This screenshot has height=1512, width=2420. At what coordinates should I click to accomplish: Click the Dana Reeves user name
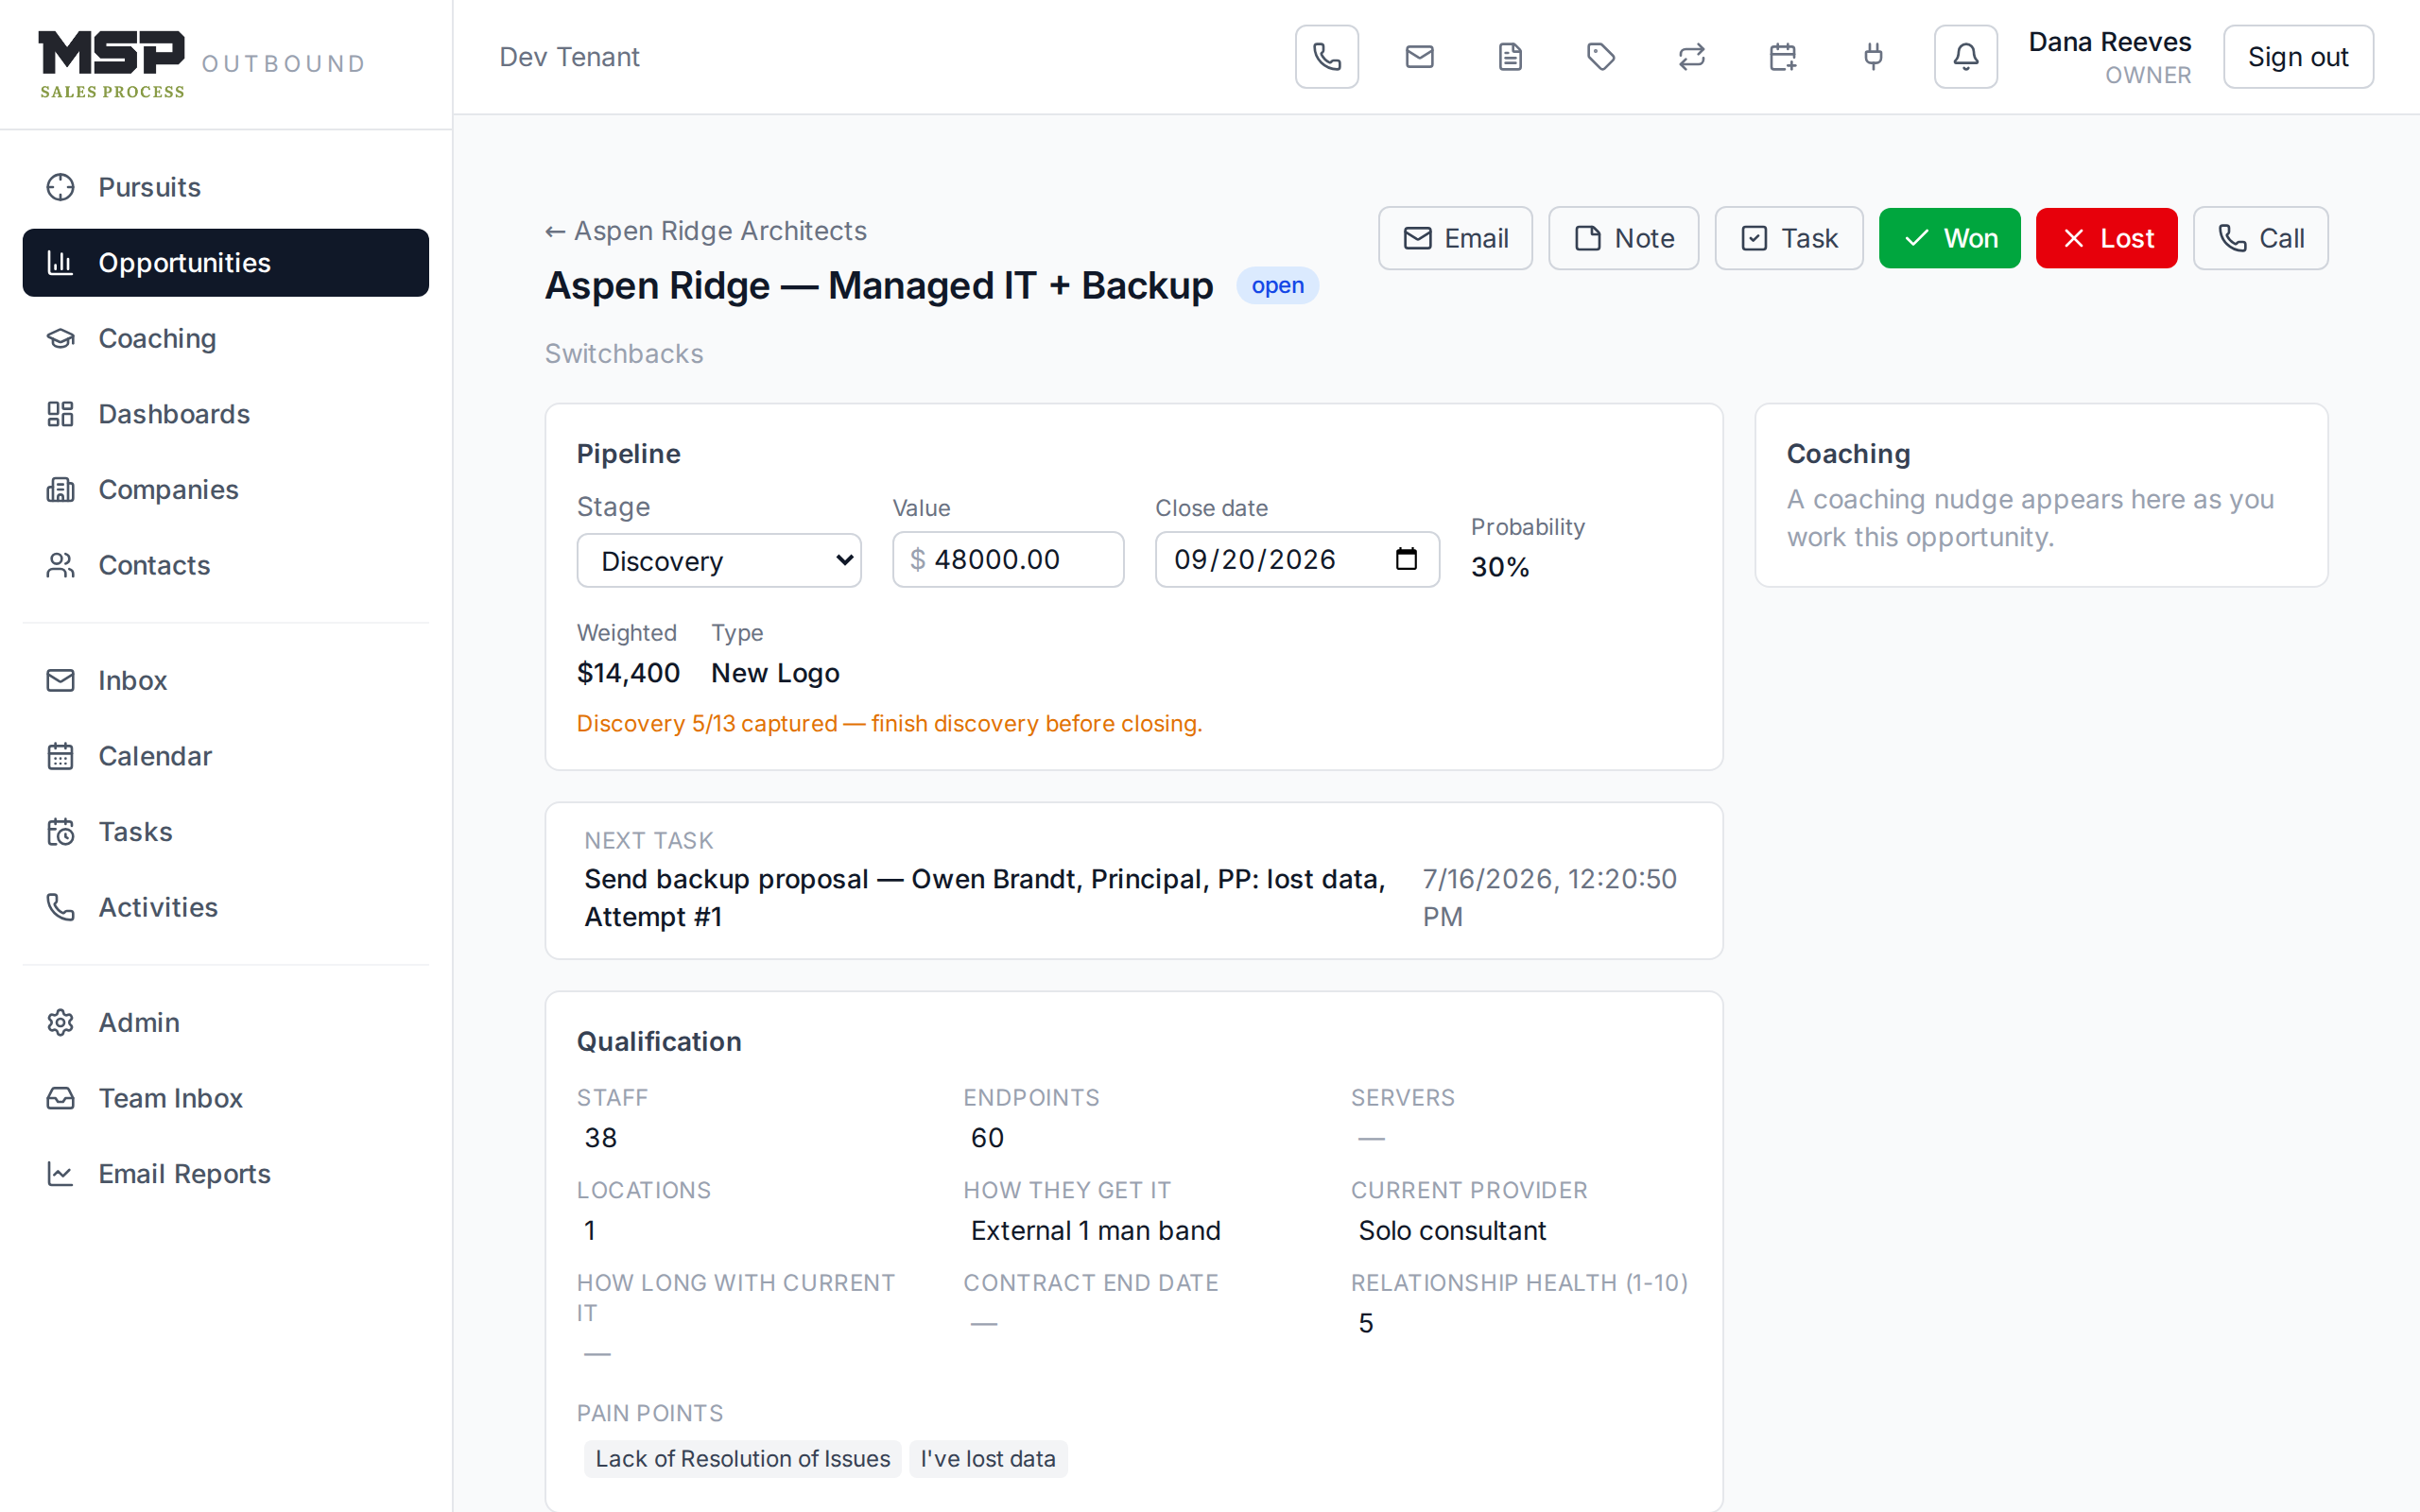point(2109,42)
